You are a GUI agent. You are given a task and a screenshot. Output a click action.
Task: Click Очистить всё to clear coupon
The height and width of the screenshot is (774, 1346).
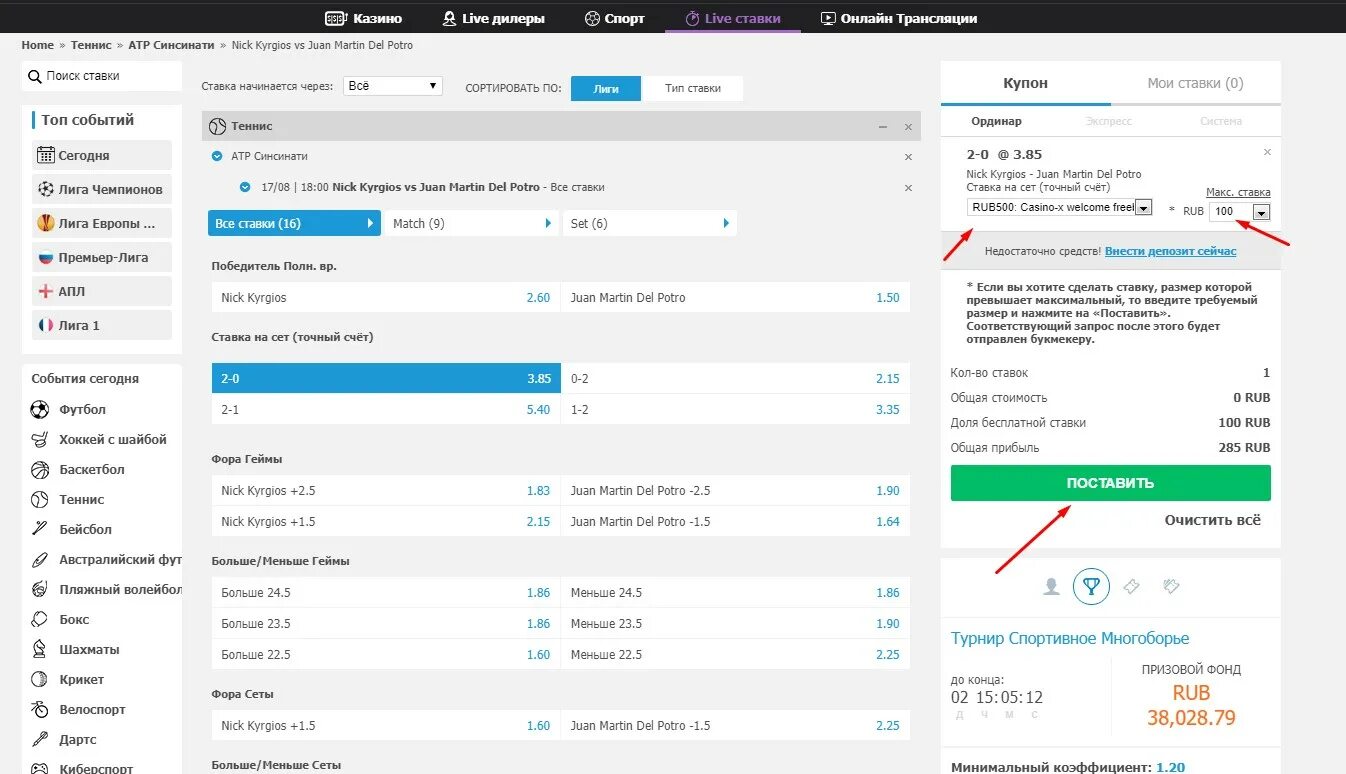point(1213,520)
